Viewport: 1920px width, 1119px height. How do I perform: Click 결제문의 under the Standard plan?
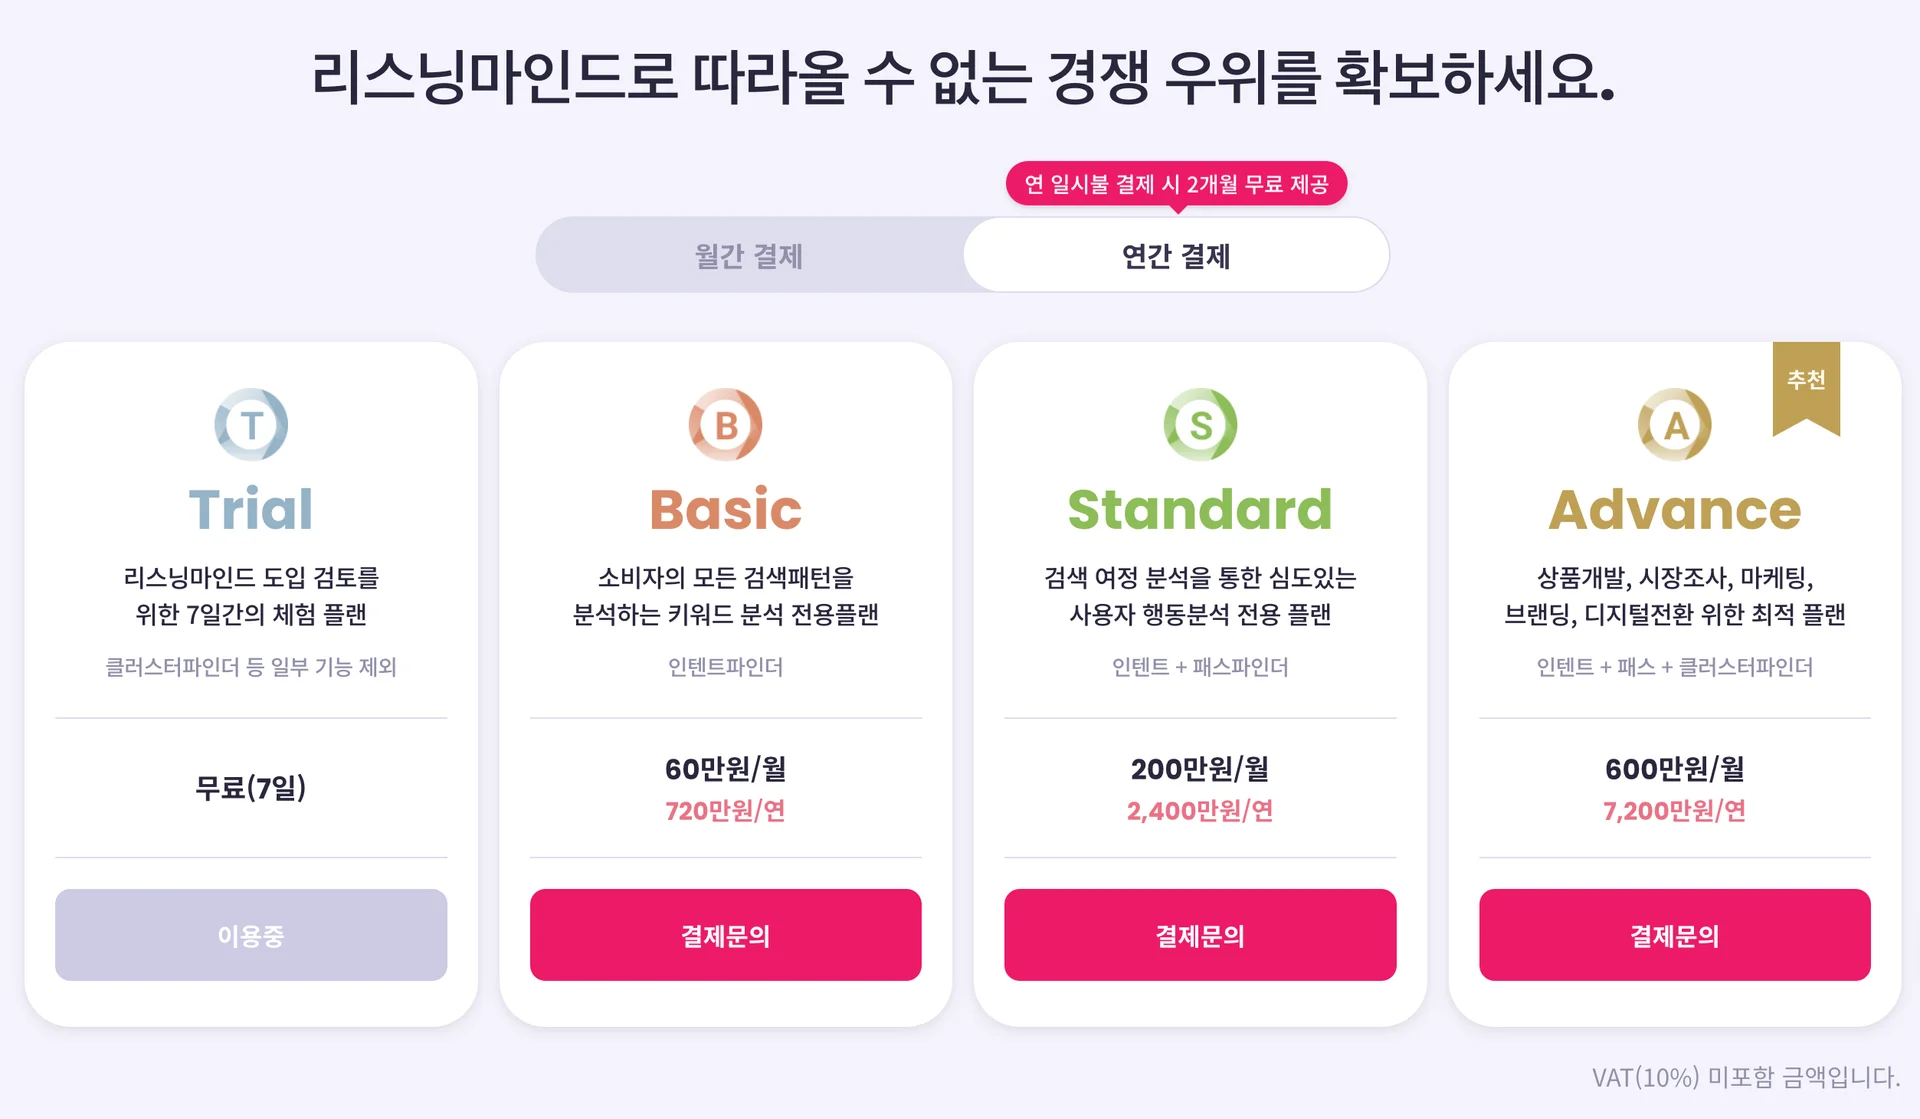(1199, 935)
